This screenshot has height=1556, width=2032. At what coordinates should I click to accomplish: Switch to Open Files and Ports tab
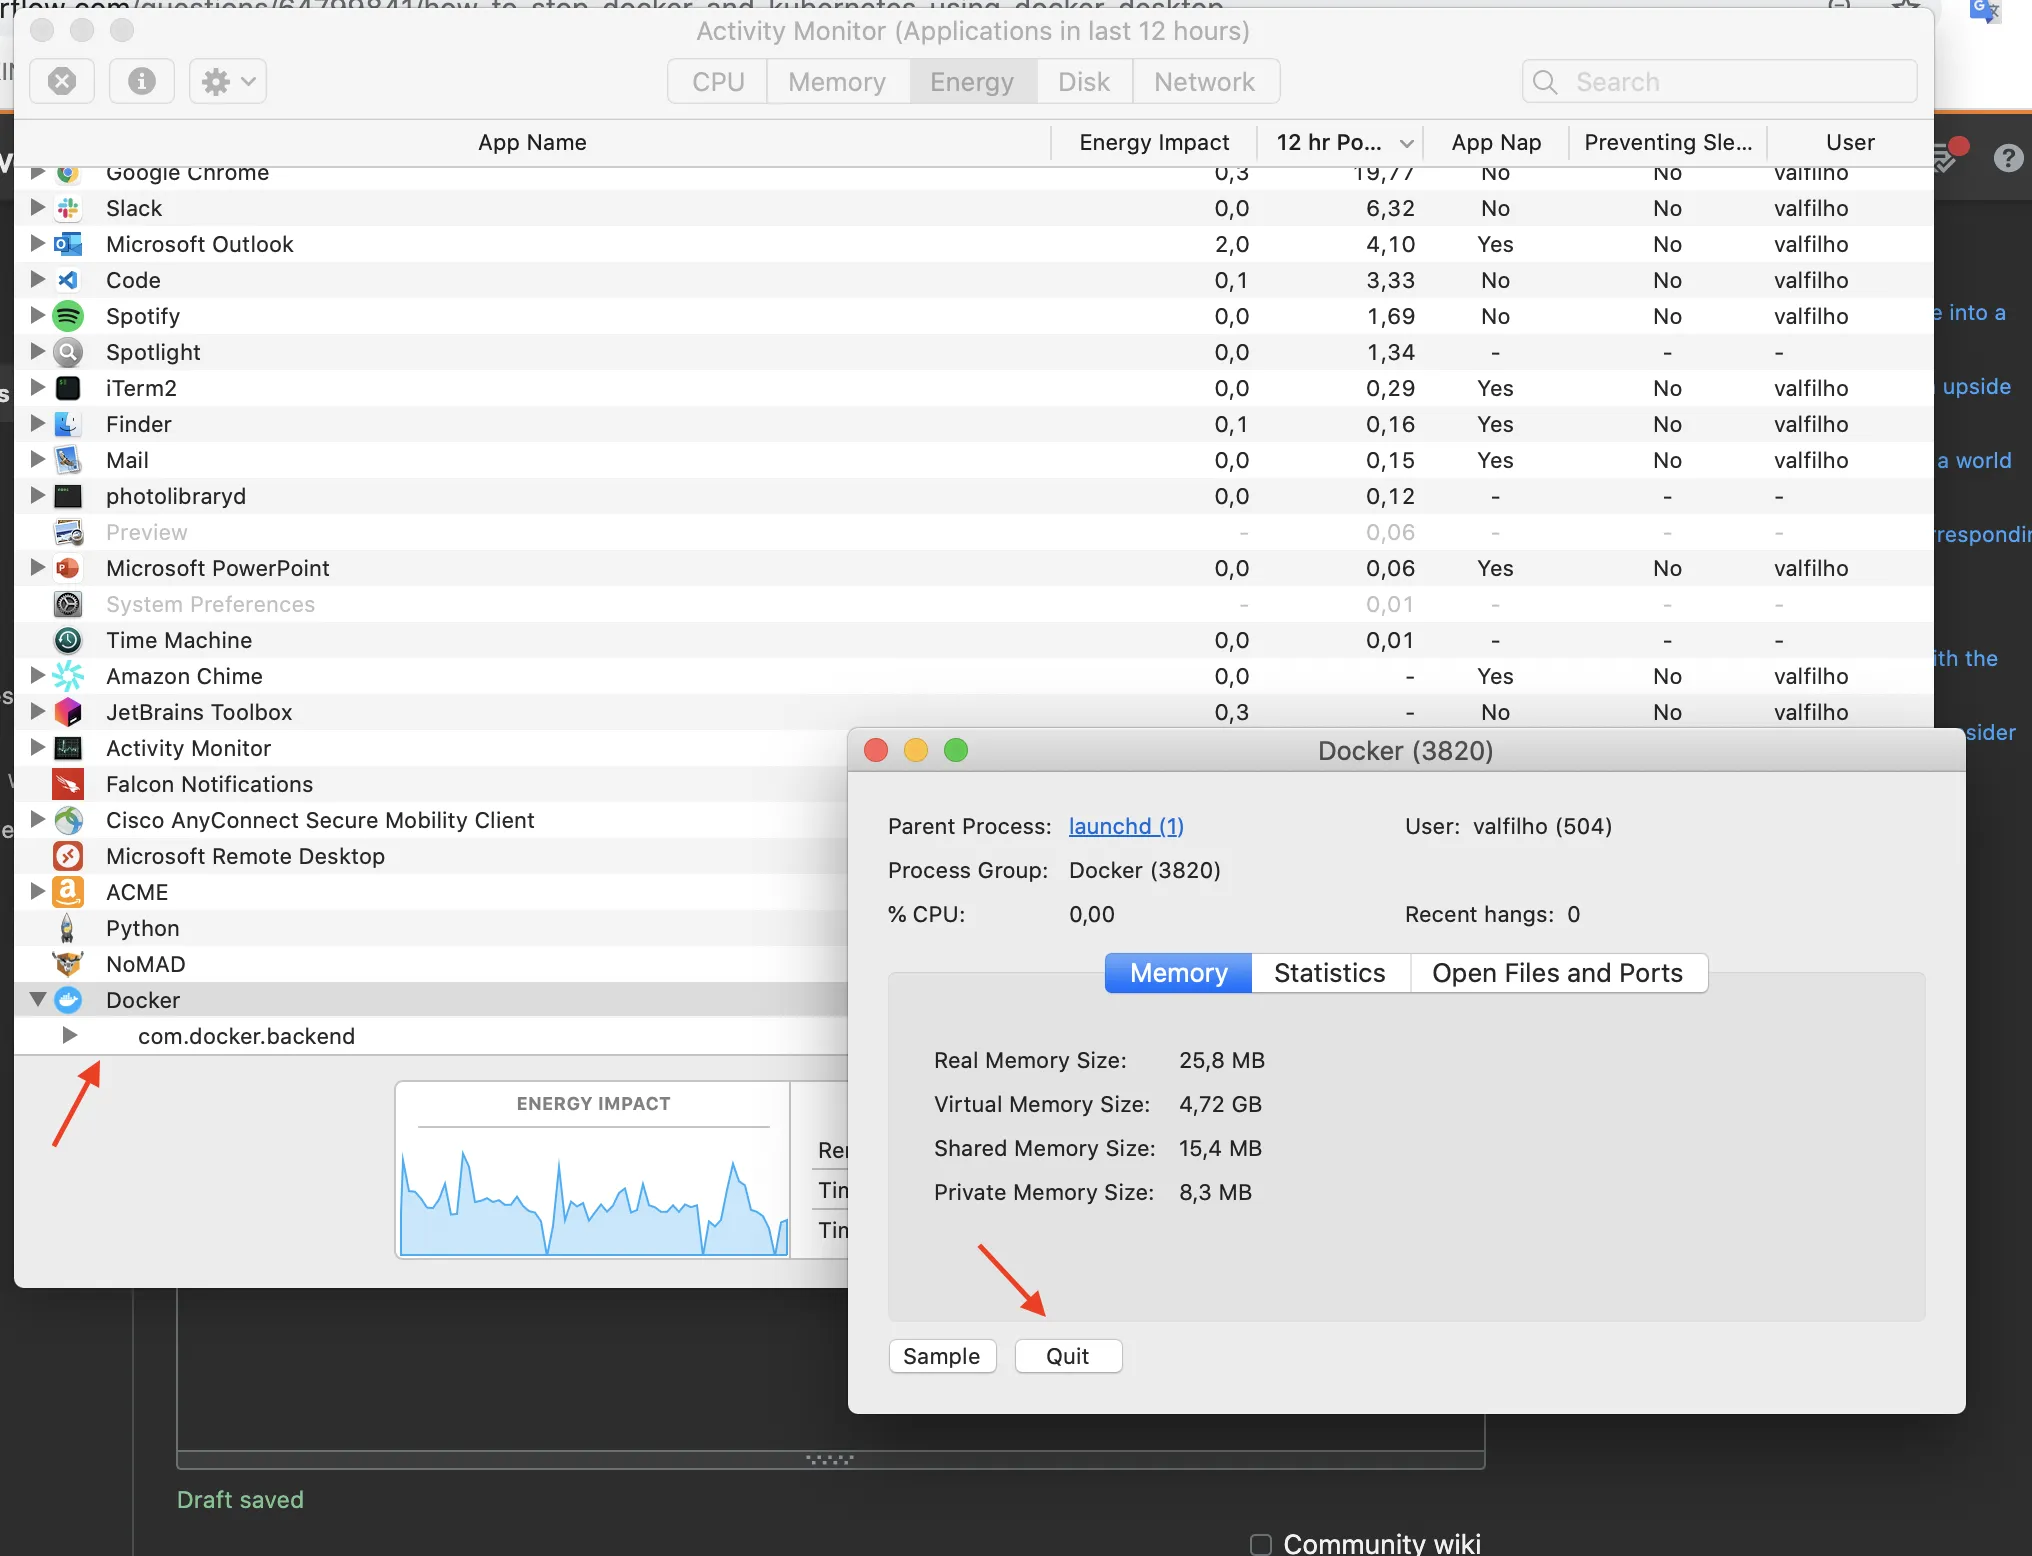tap(1557, 973)
